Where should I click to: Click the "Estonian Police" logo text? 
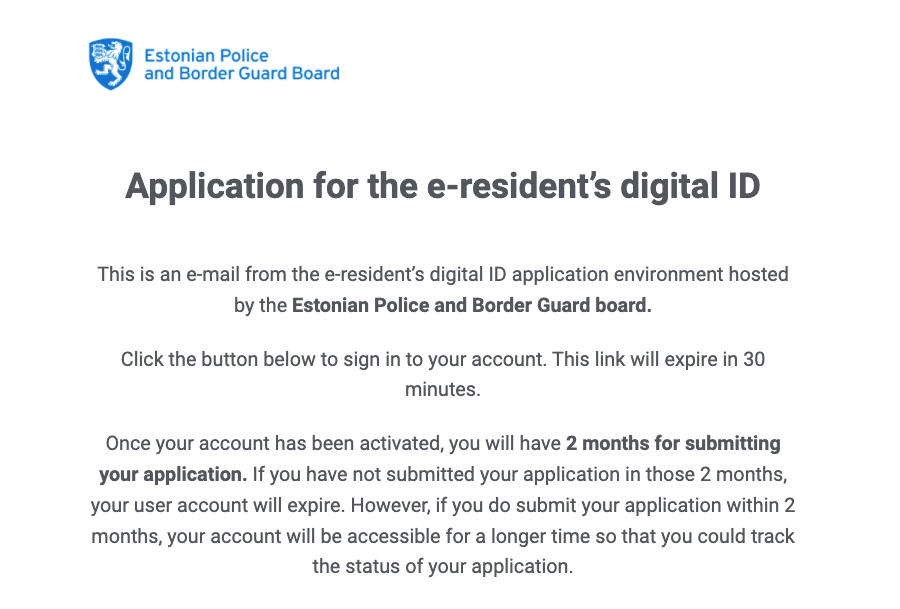(x=206, y=56)
